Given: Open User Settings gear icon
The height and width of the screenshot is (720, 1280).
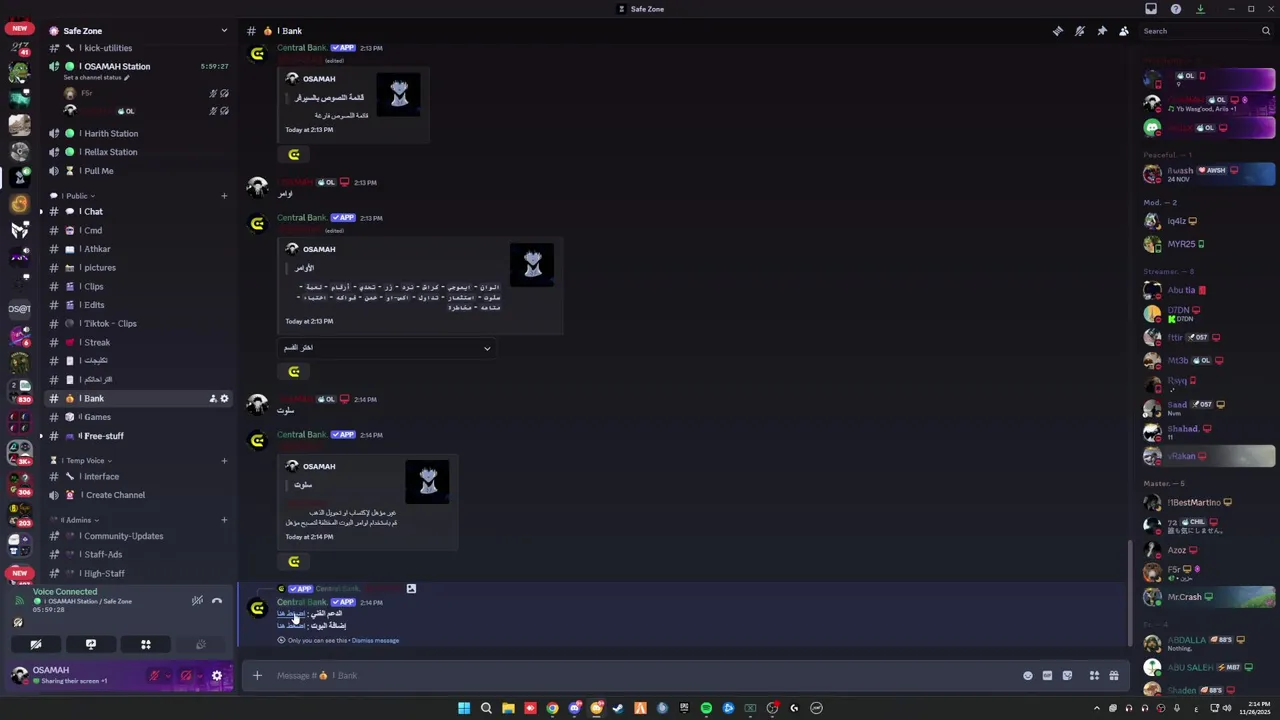Looking at the screenshot, I should point(217,676).
